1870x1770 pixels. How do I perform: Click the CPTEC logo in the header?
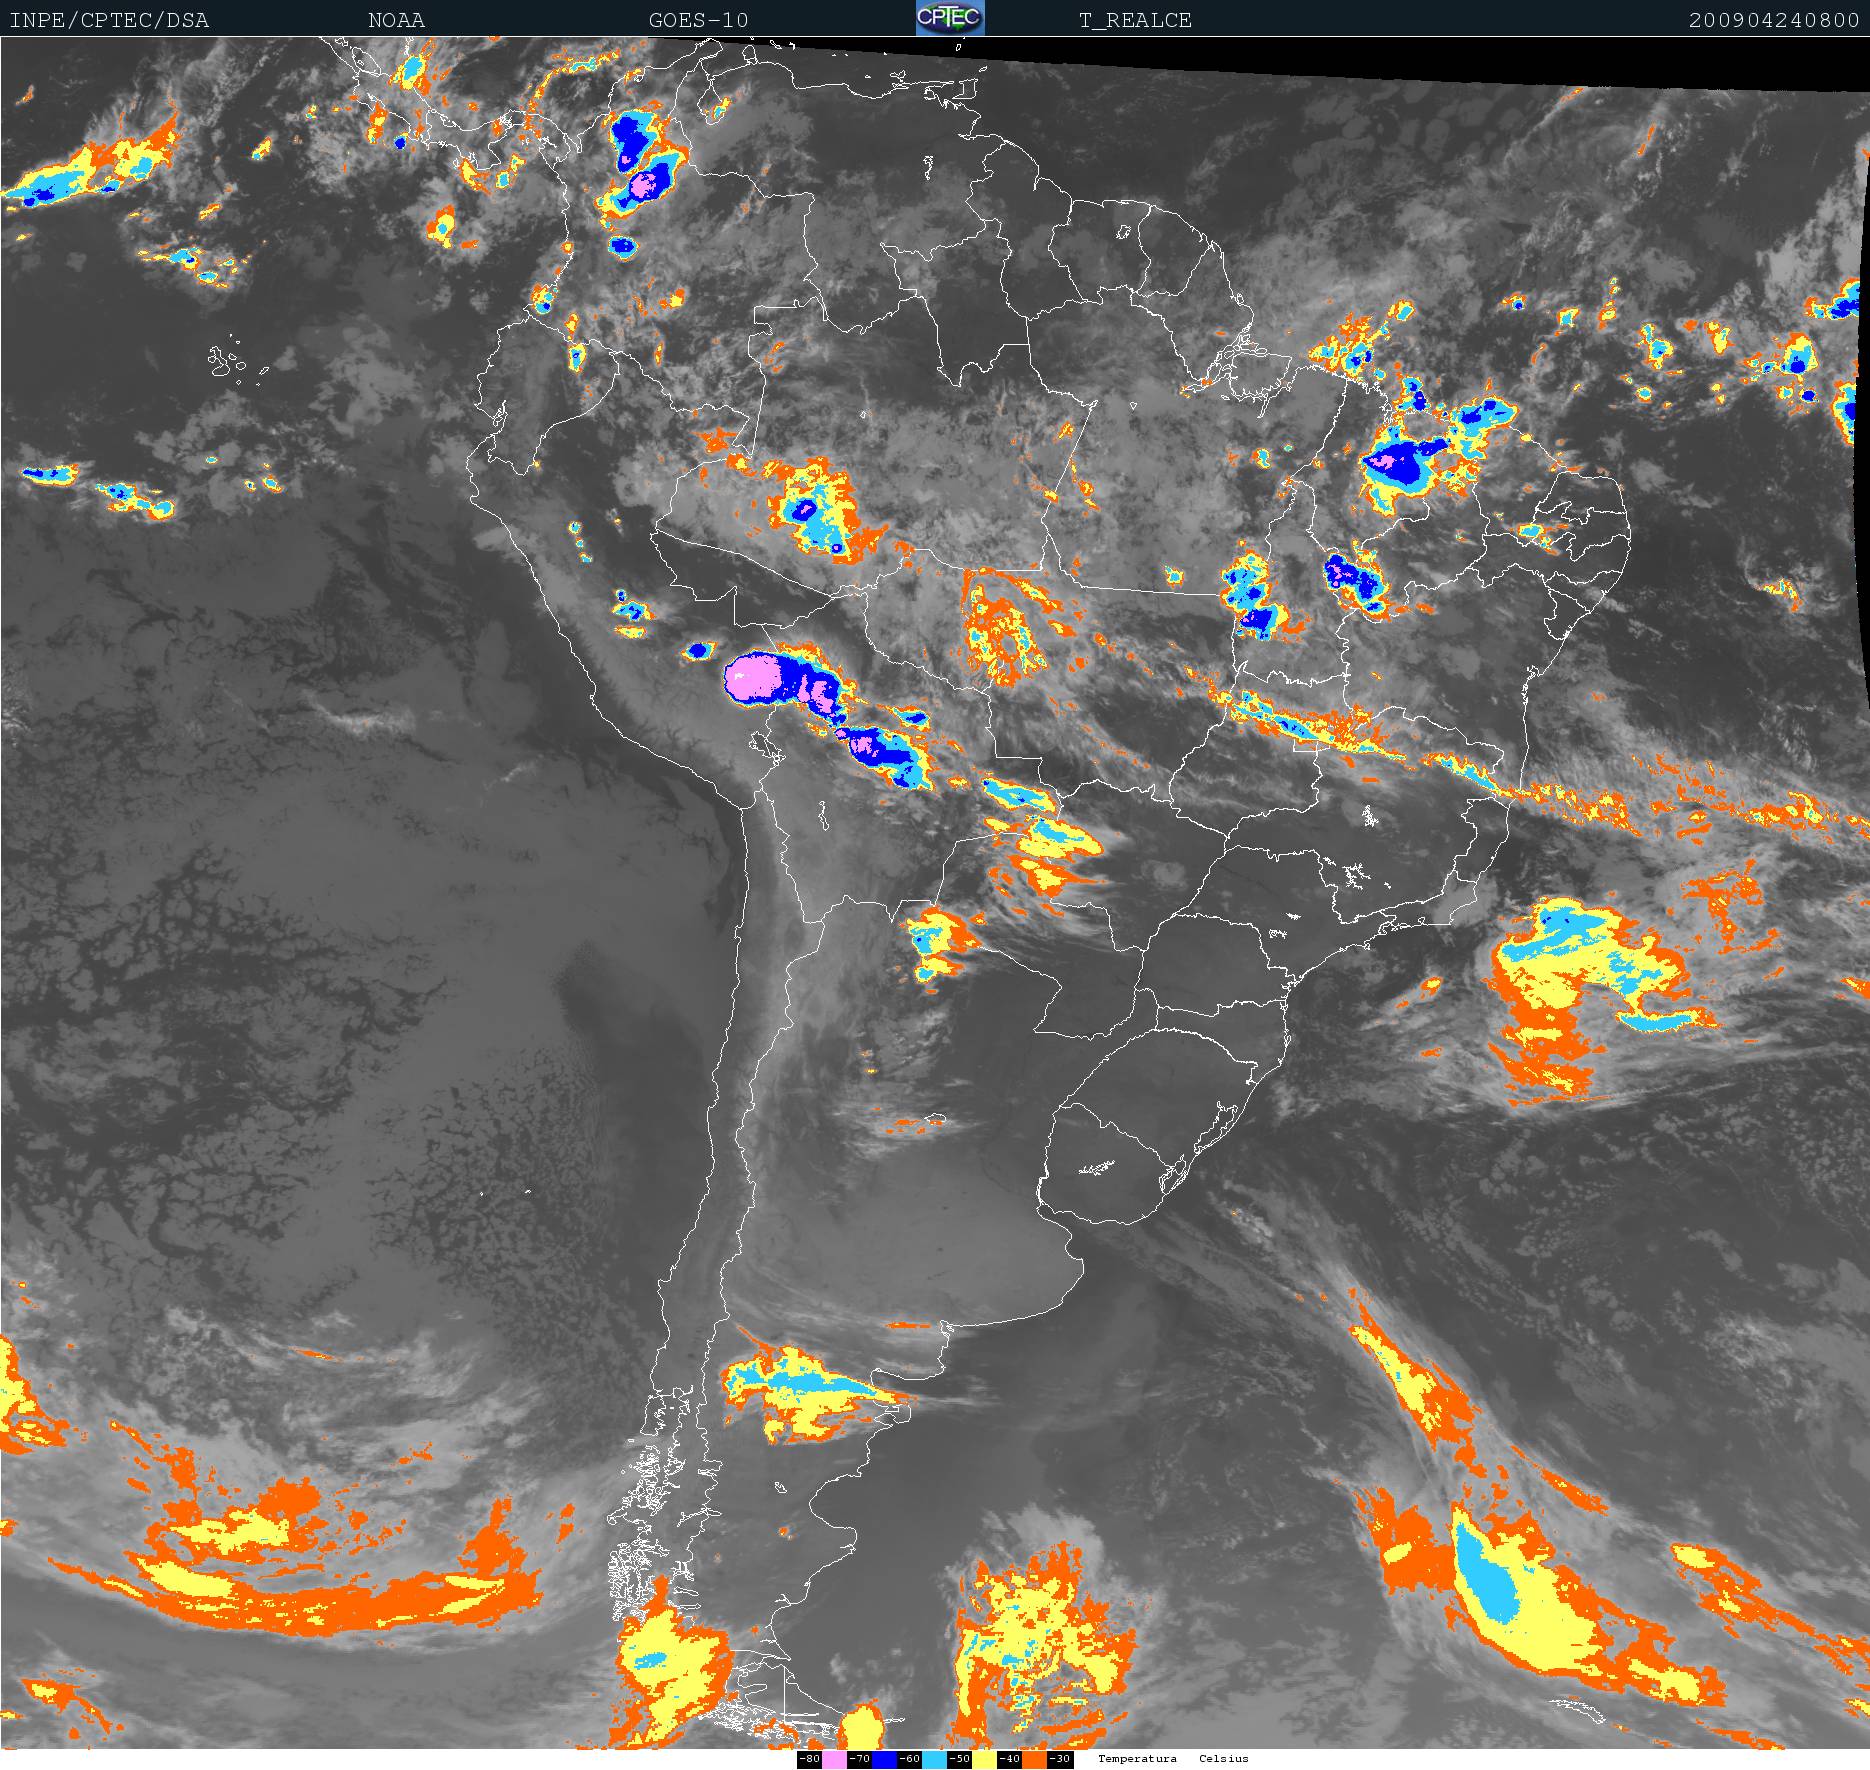(950, 18)
